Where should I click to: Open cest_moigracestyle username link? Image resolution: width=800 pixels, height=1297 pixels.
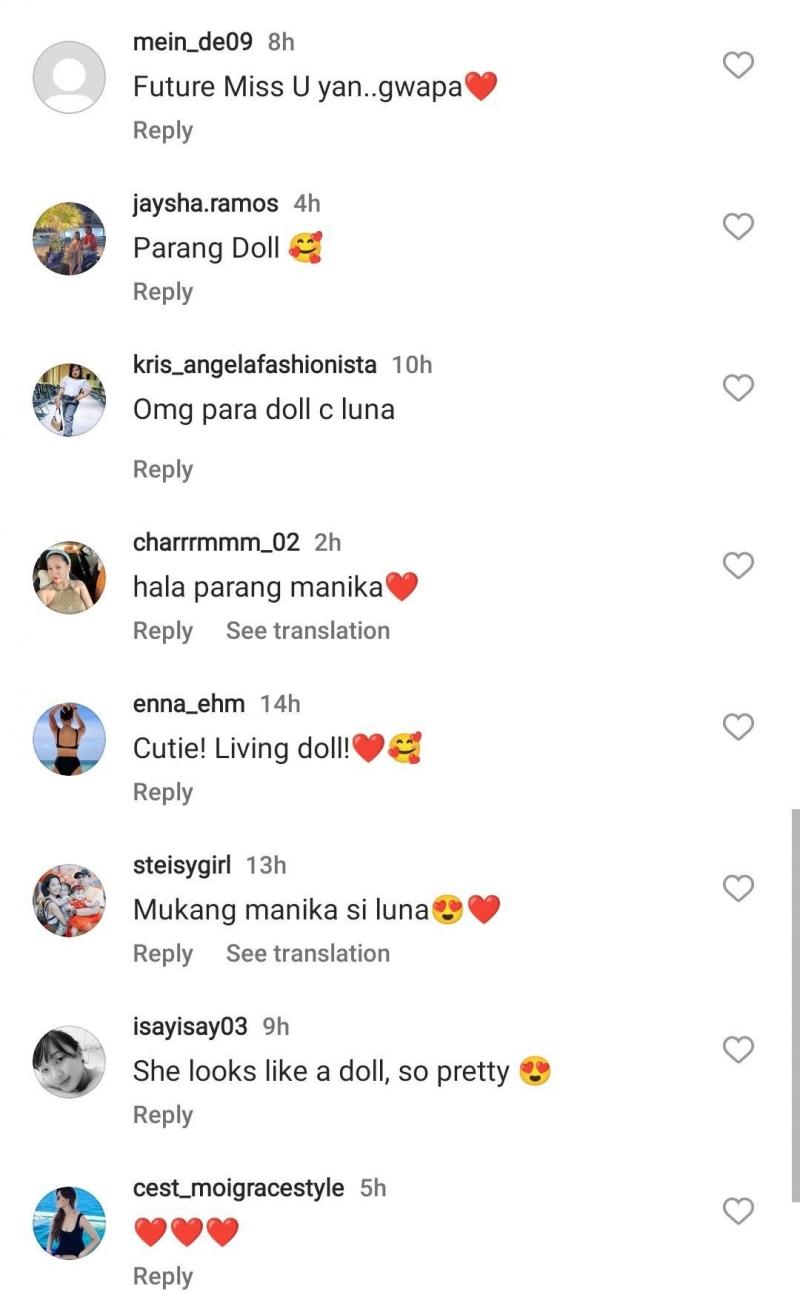[238, 1188]
